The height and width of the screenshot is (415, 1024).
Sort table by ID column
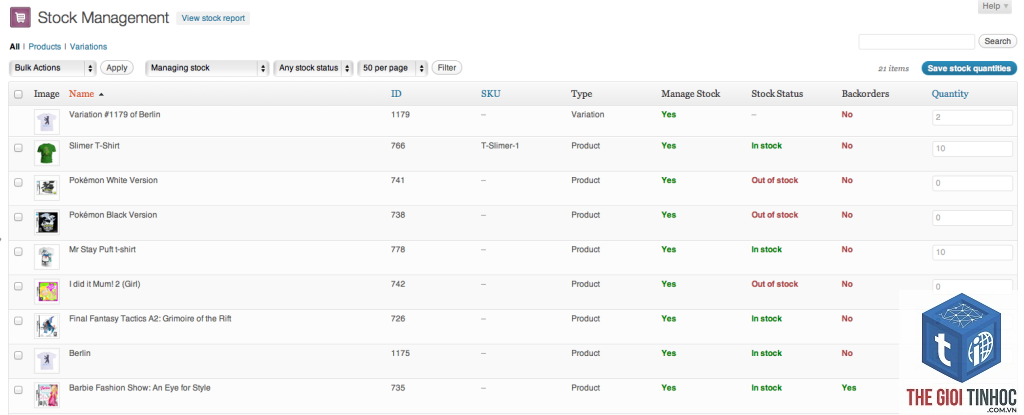click(x=396, y=94)
